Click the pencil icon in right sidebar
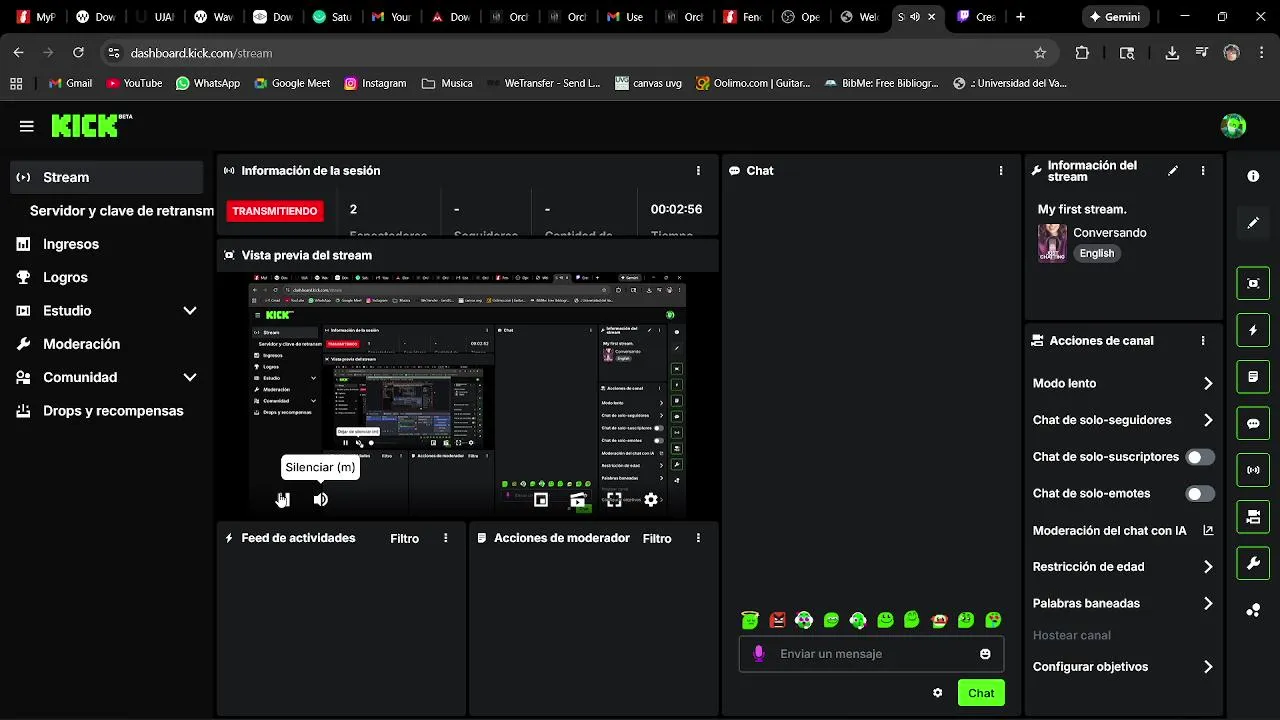 (x=1253, y=223)
